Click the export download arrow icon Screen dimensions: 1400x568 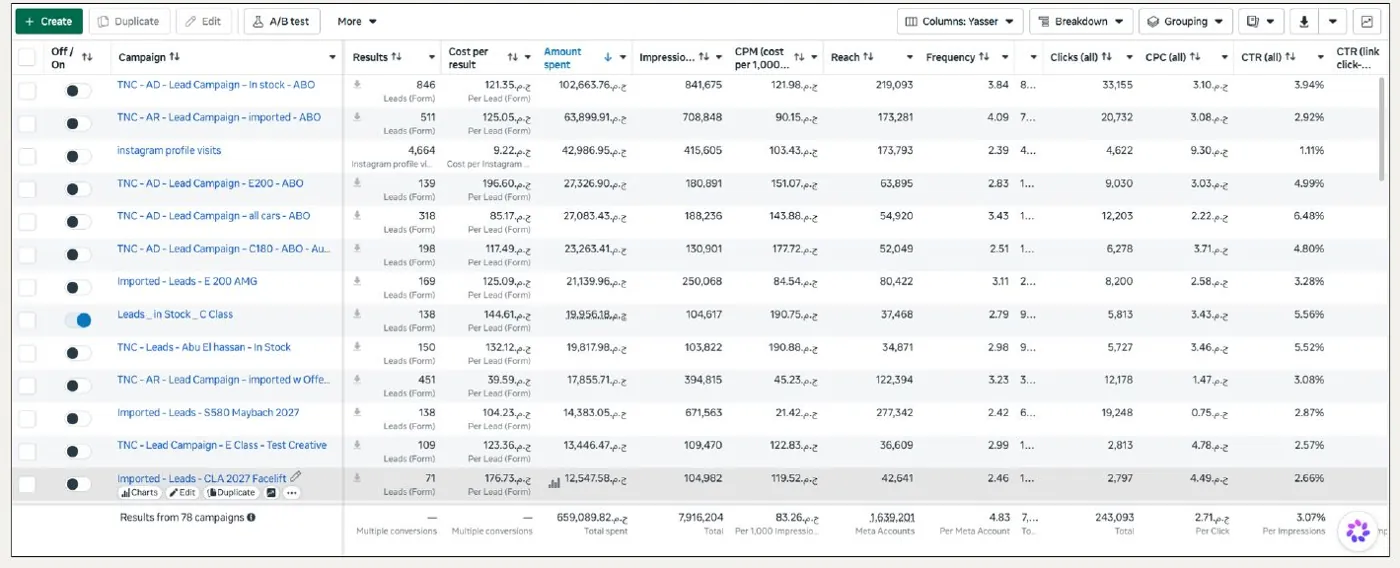click(1304, 21)
